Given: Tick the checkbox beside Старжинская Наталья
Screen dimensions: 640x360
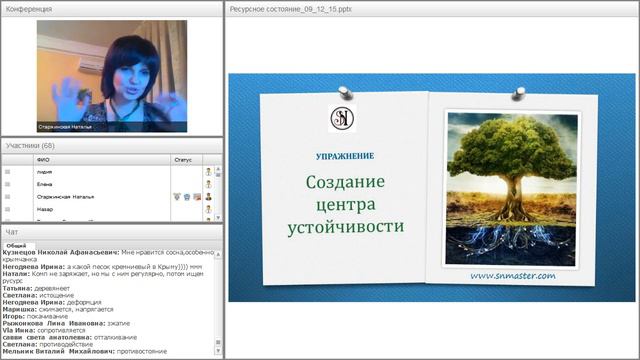Looking at the screenshot, I should 7,197.
